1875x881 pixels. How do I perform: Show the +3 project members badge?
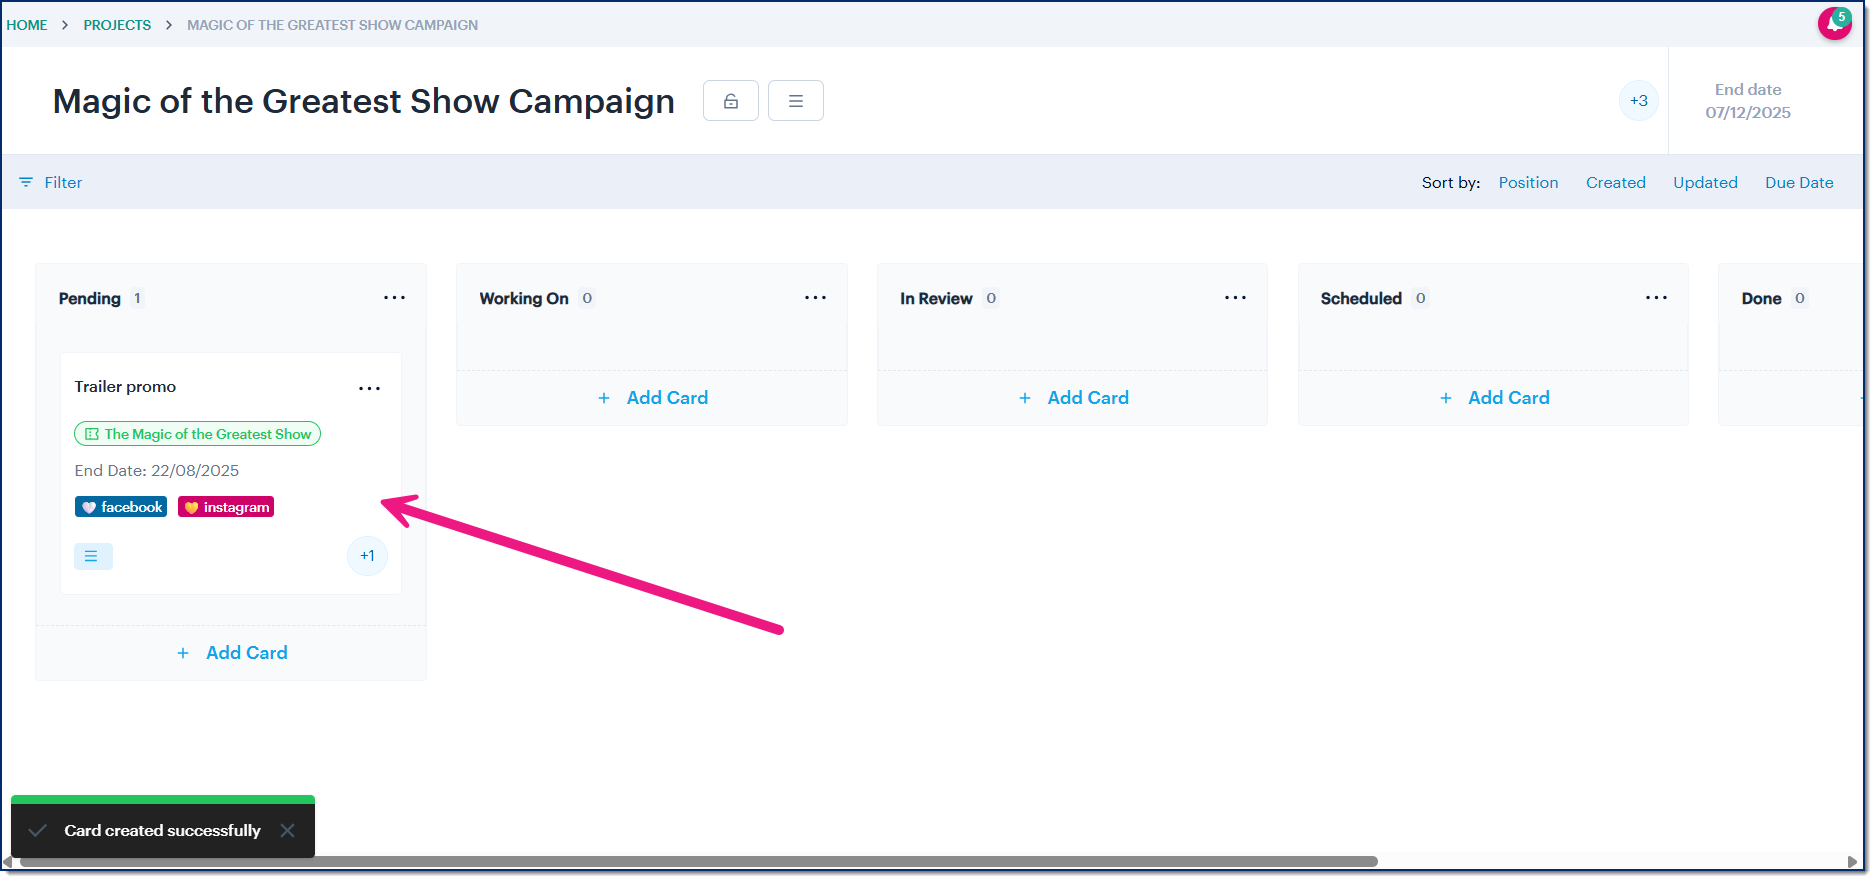point(1639,101)
